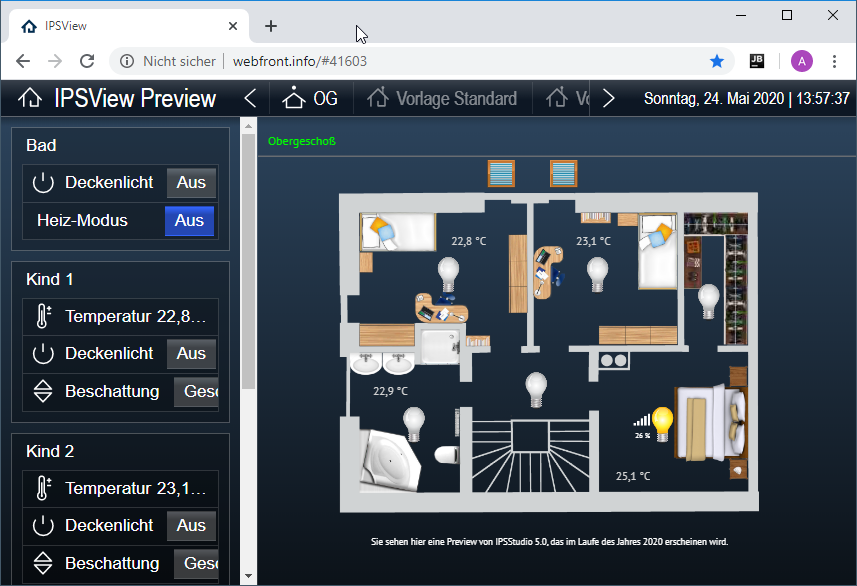Toggle Kind 2 Deckenlicht Aus button
The height and width of the screenshot is (586, 857).
click(x=191, y=526)
